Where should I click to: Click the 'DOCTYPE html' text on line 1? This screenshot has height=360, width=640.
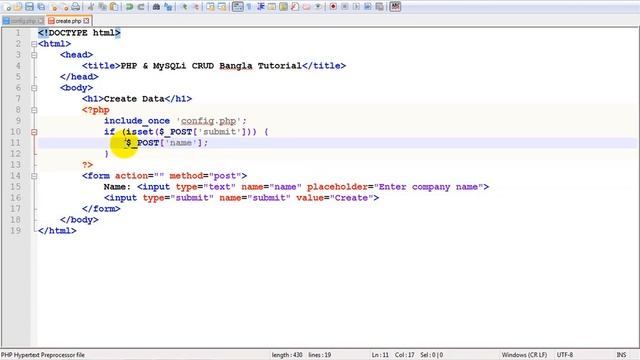tap(82, 33)
